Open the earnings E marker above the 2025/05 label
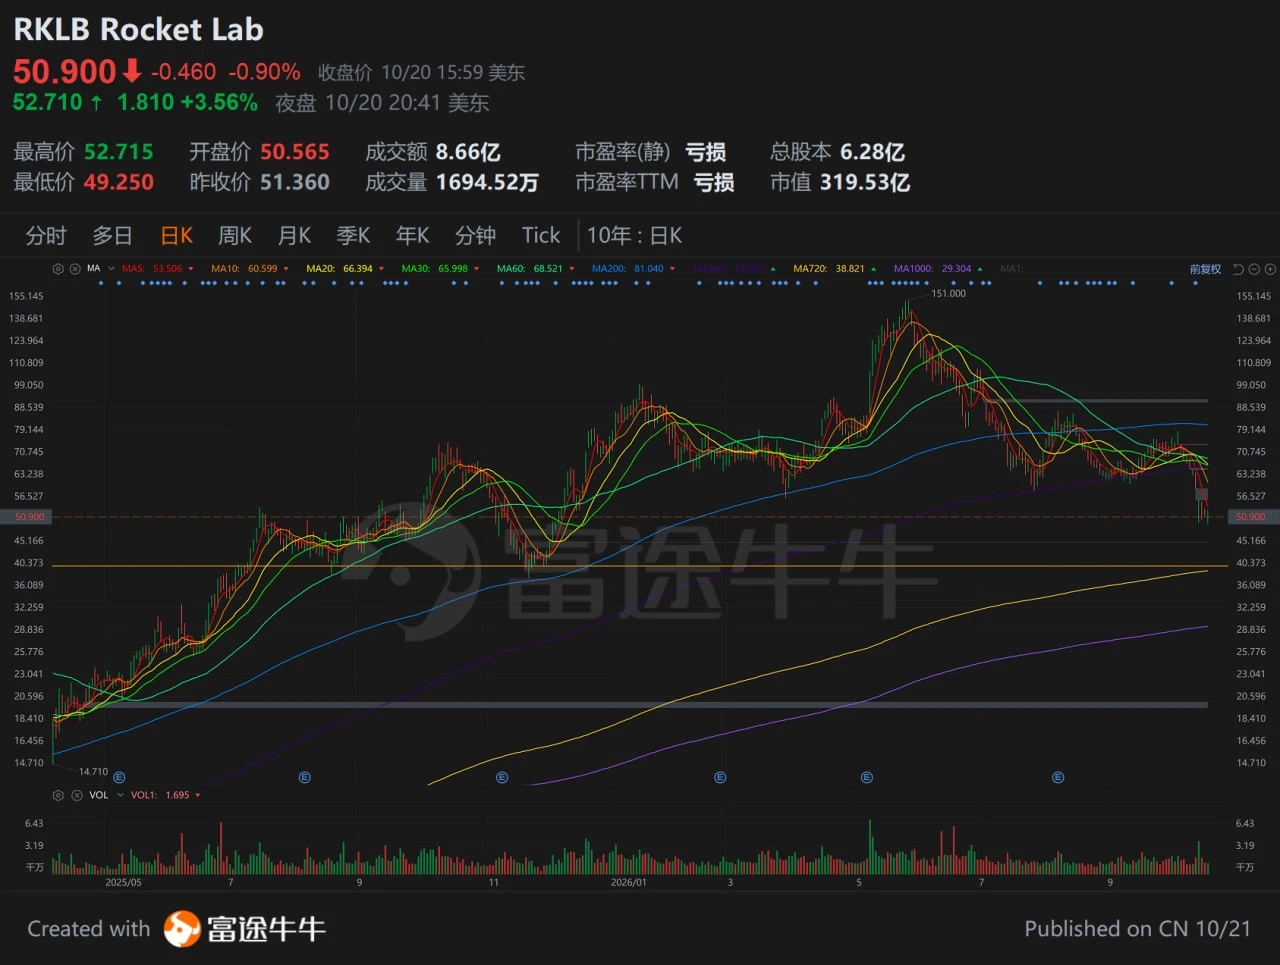The image size is (1280, 965). click(119, 777)
